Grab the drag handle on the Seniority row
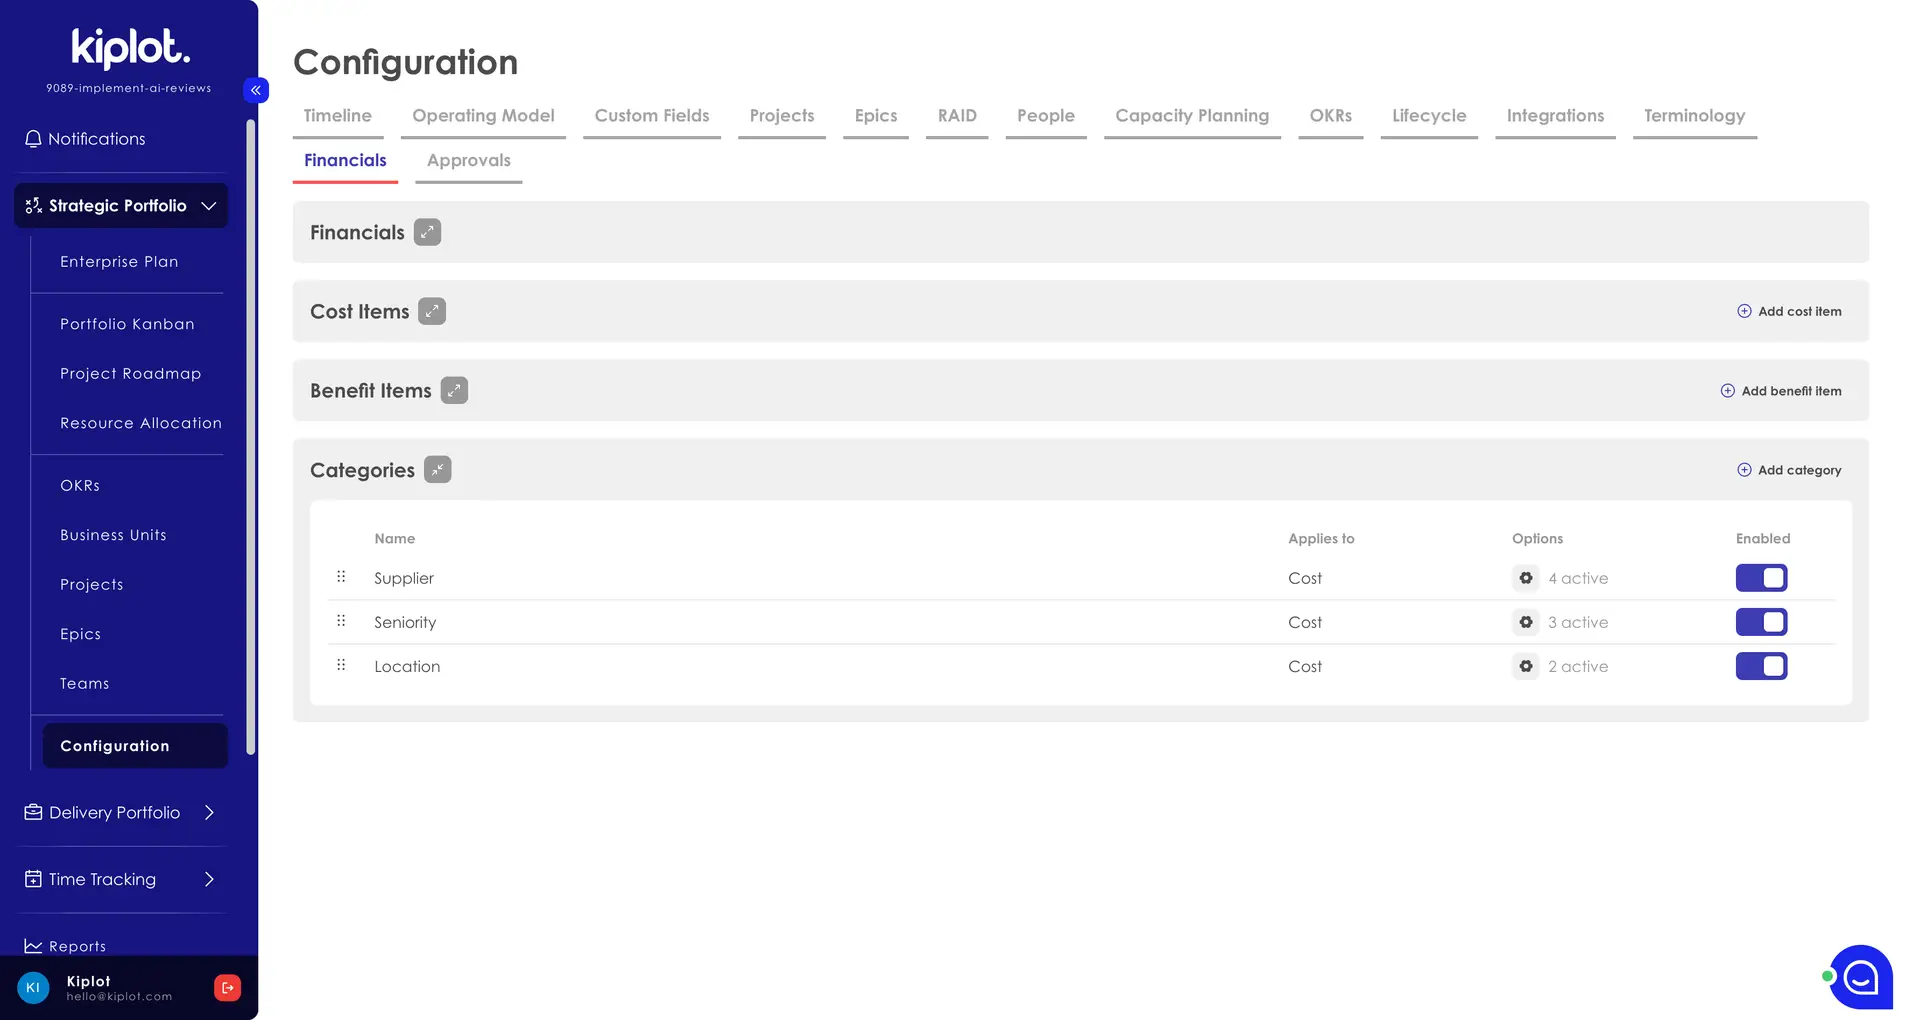 coord(341,621)
